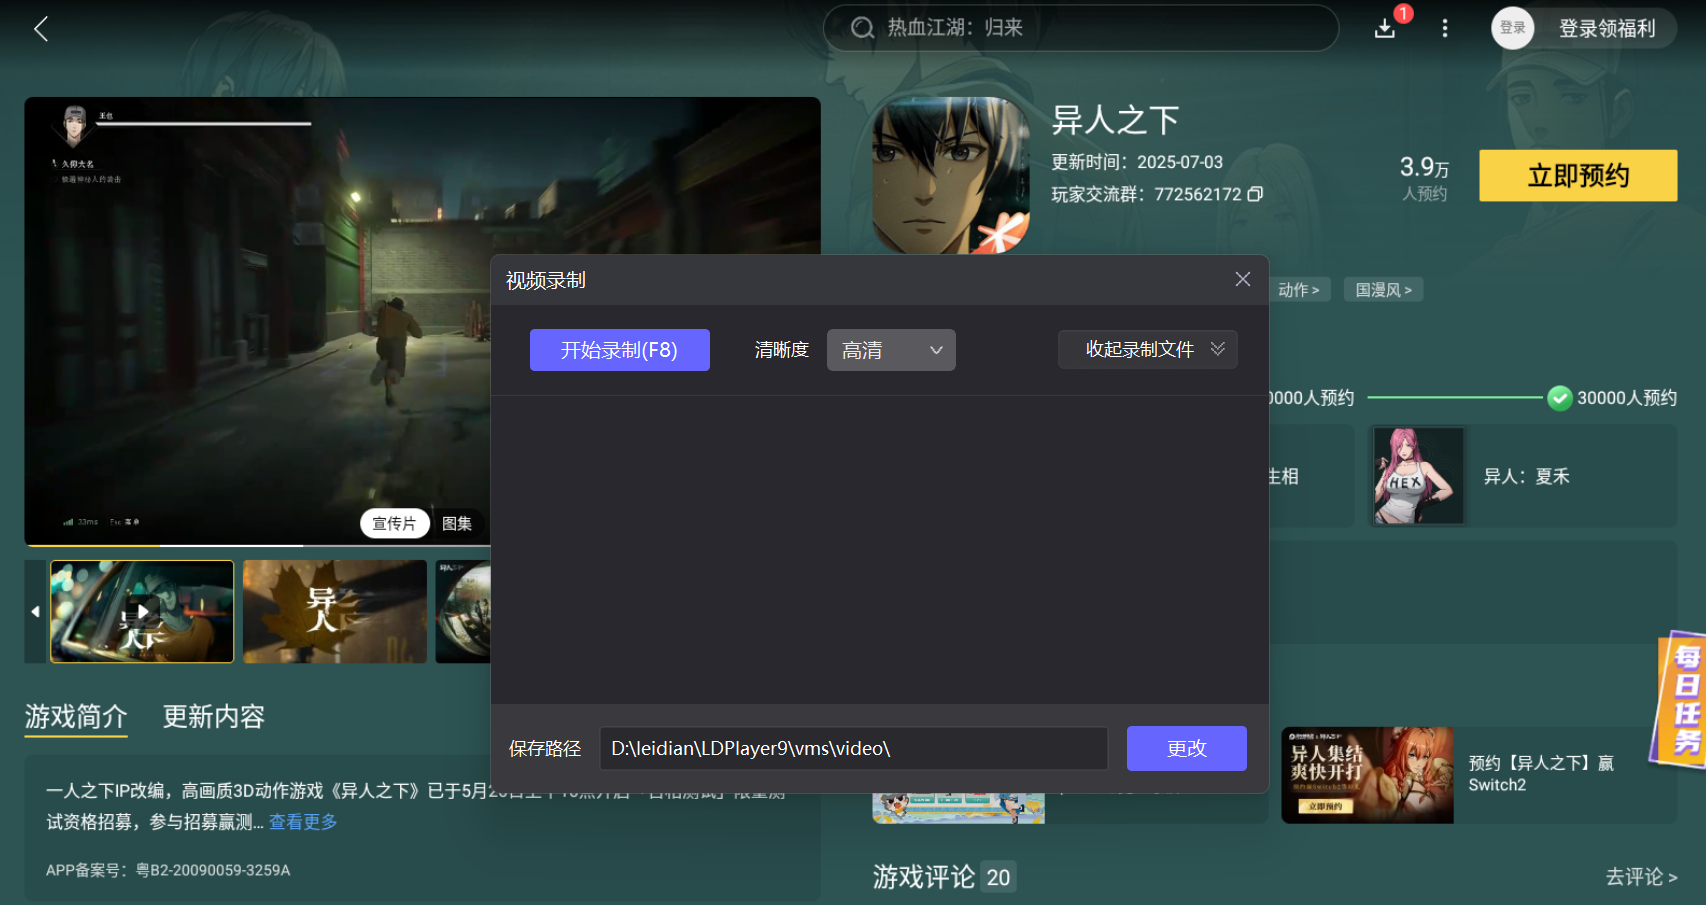Open the 异人：夏禾 character card
This screenshot has width=1706, height=905.
pyautogui.click(x=1523, y=476)
